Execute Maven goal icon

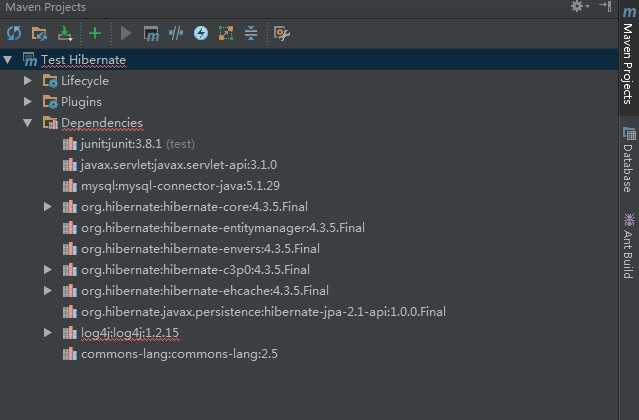151,33
